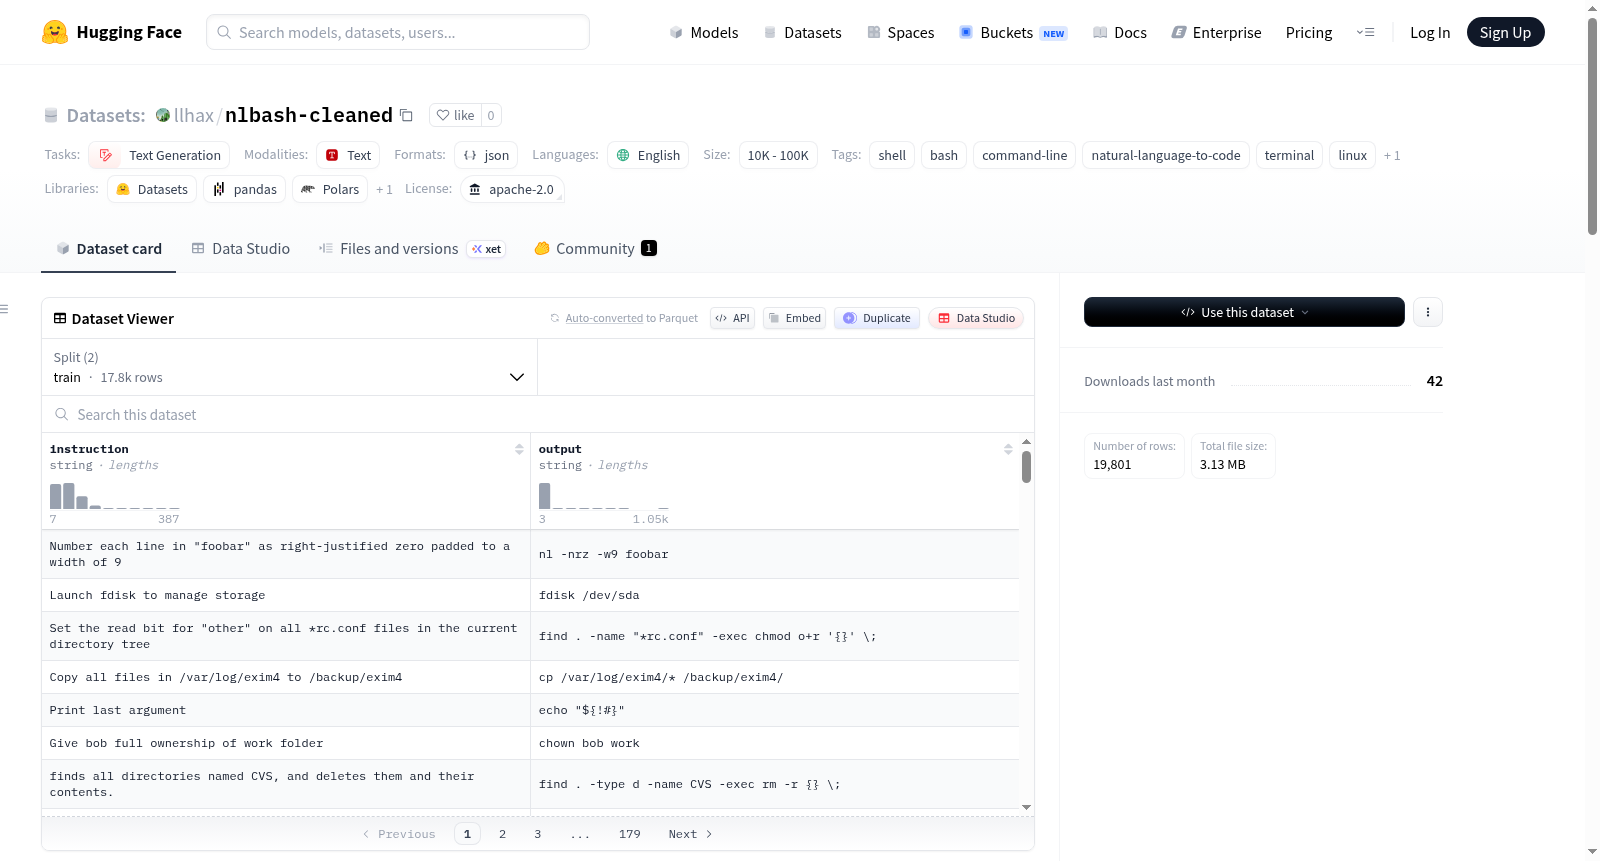
Task: Go to Models in the top navigation
Action: click(x=704, y=32)
